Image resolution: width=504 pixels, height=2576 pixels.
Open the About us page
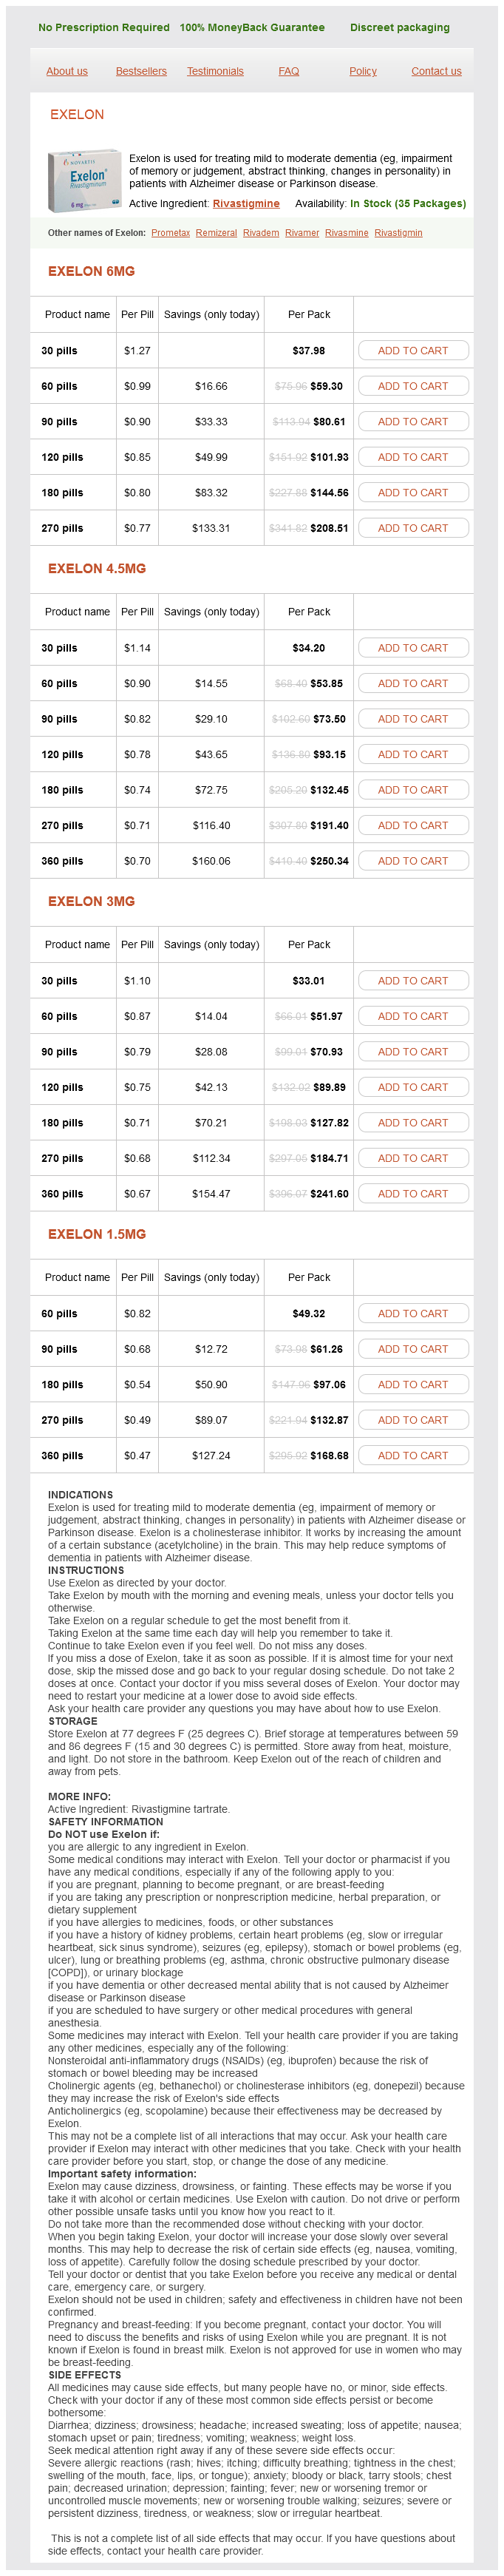click(x=67, y=71)
